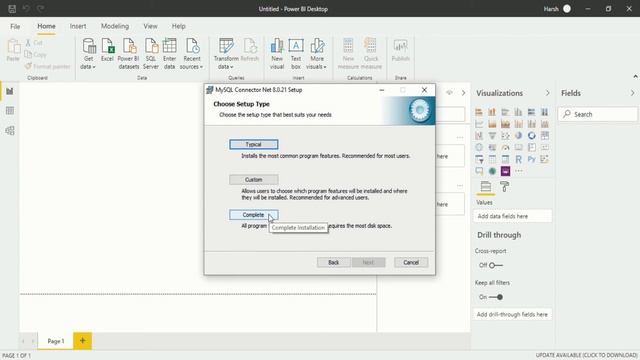Select the Ribbon chart visualization
The height and width of the screenshot is (360, 640).
[544, 124]
